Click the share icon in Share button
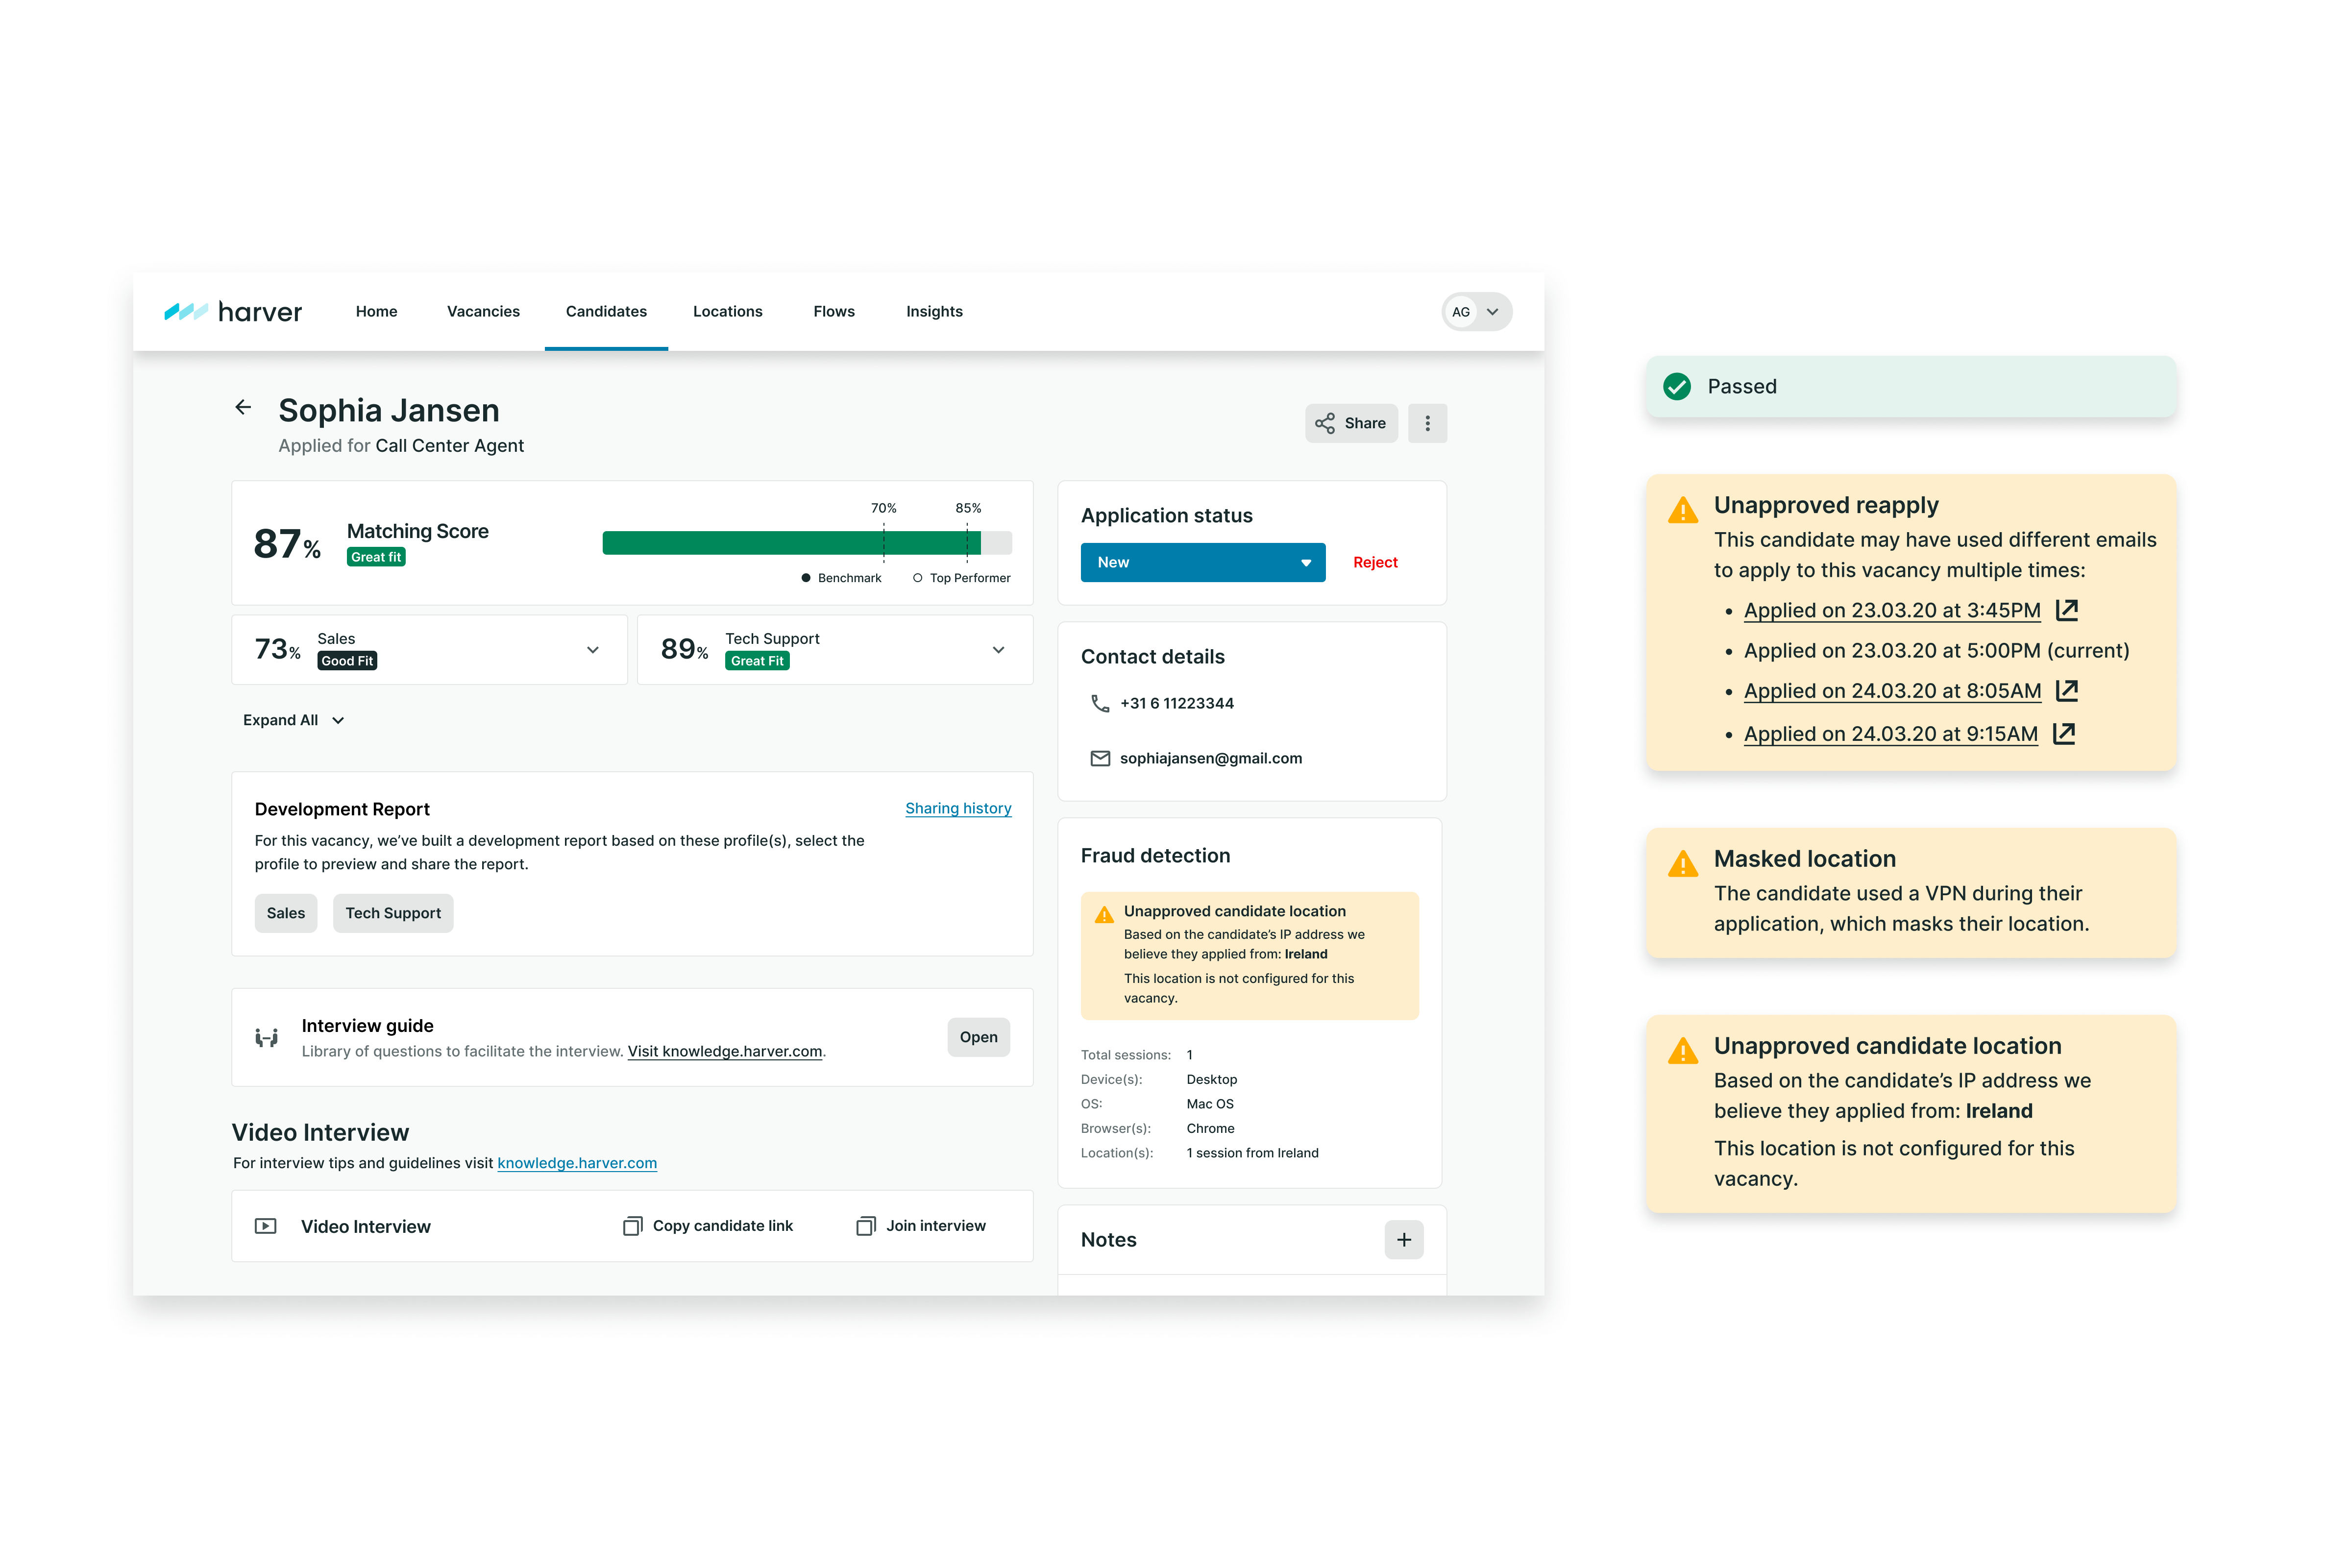Viewport: 2352px width, 1568px height. (x=1325, y=423)
